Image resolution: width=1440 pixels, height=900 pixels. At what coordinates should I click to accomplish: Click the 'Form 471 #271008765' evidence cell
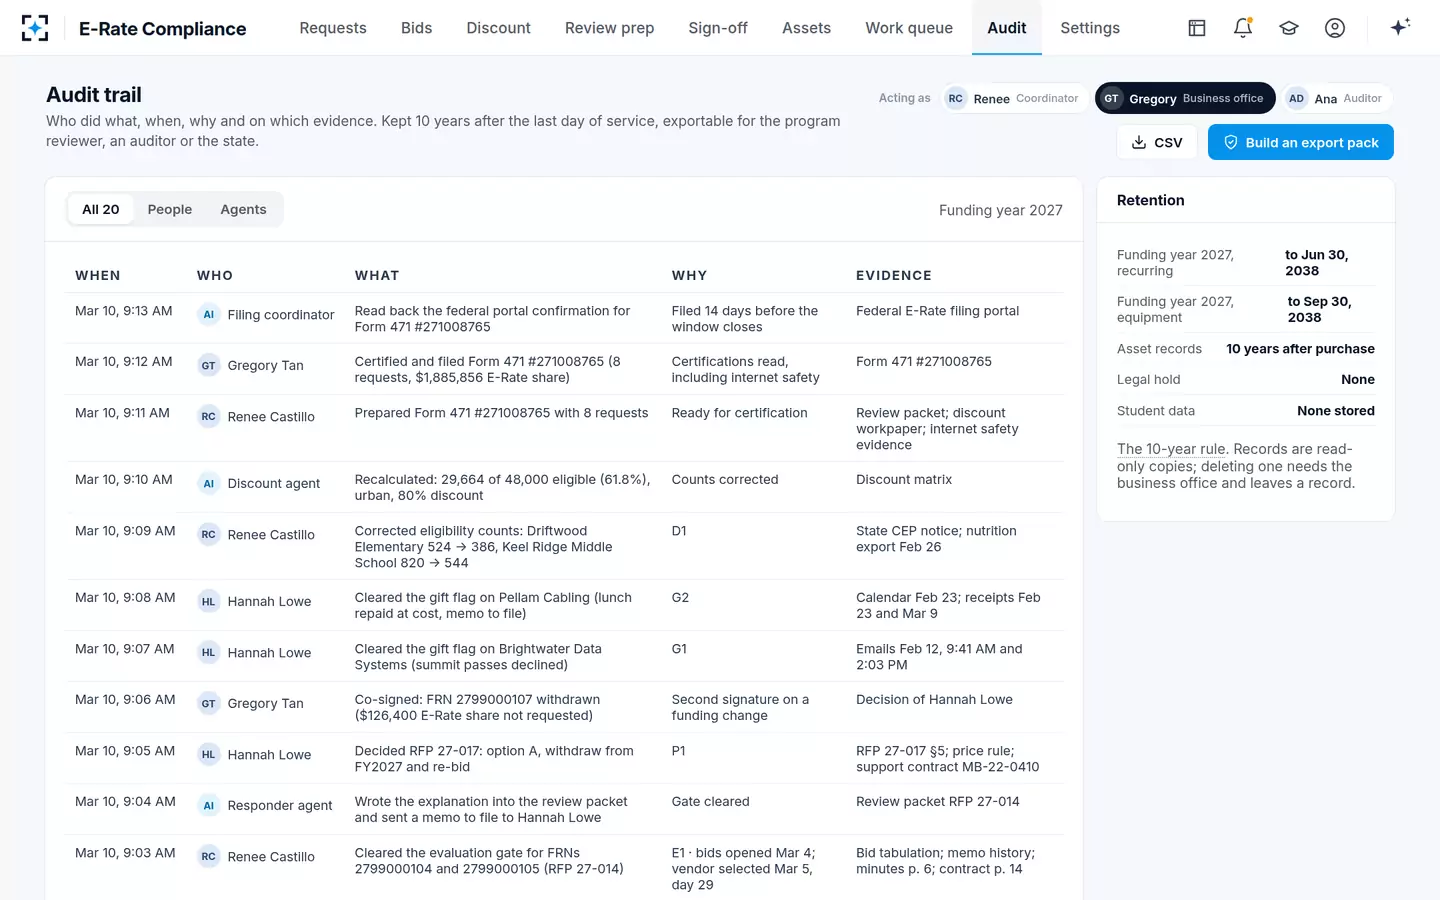(924, 361)
